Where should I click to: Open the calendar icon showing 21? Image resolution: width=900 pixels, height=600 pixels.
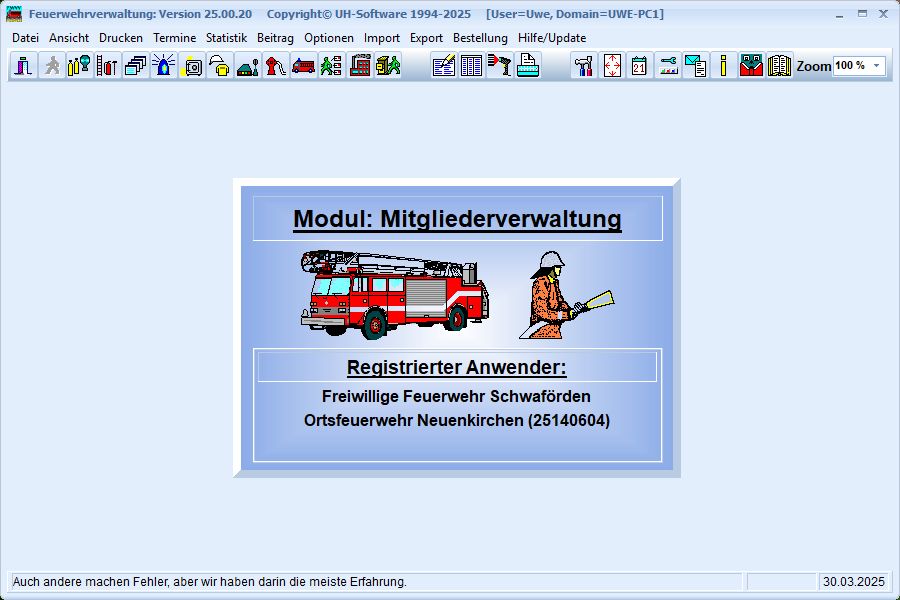[639, 65]
